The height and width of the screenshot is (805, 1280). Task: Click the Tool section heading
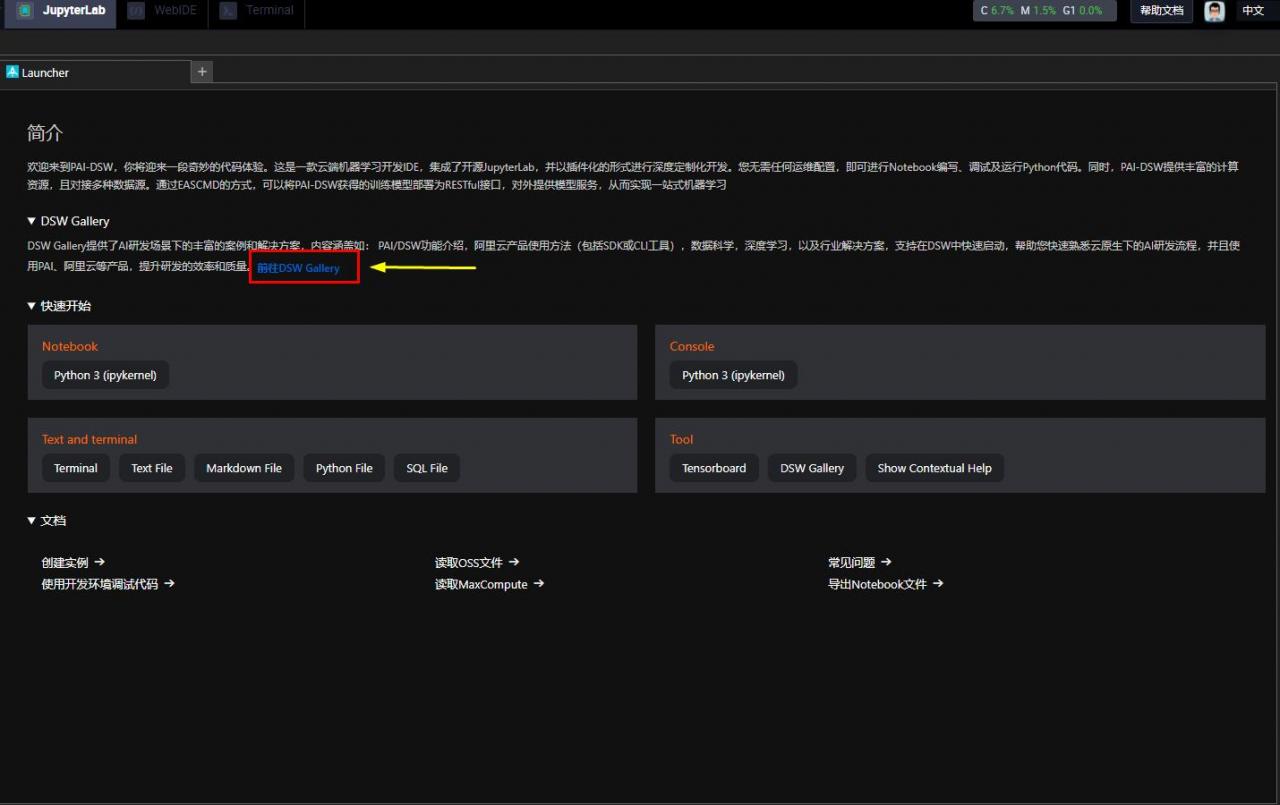click(681, 439)
